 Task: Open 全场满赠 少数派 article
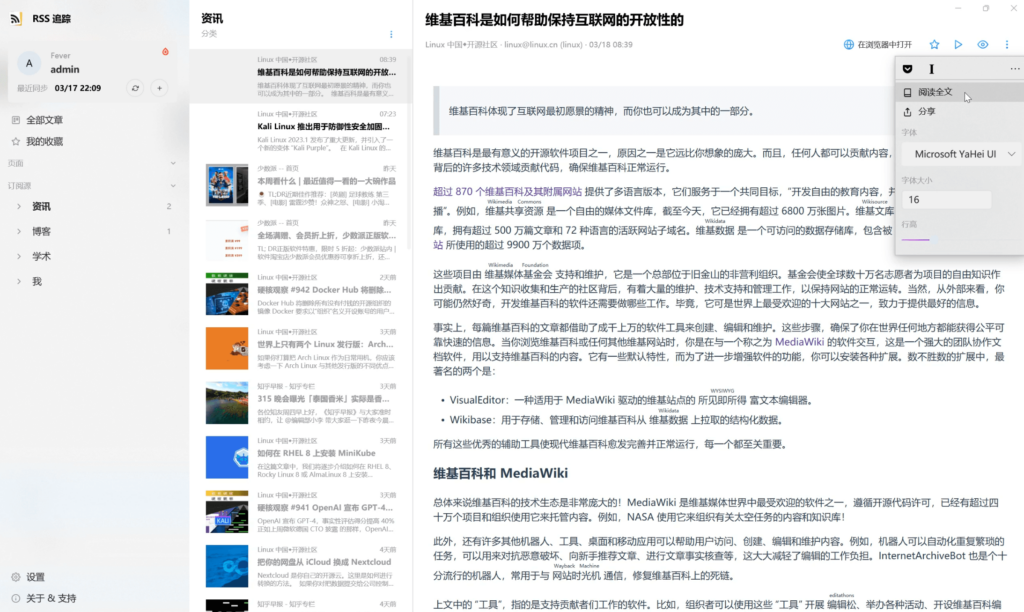(301, 239)
